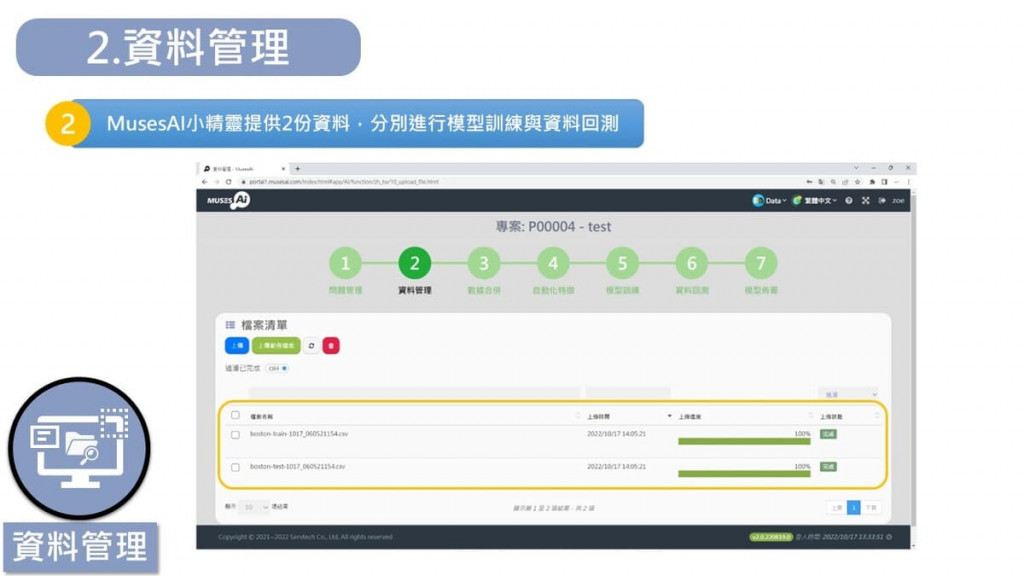Click the 檔案清單 list icon

point(230,325)
